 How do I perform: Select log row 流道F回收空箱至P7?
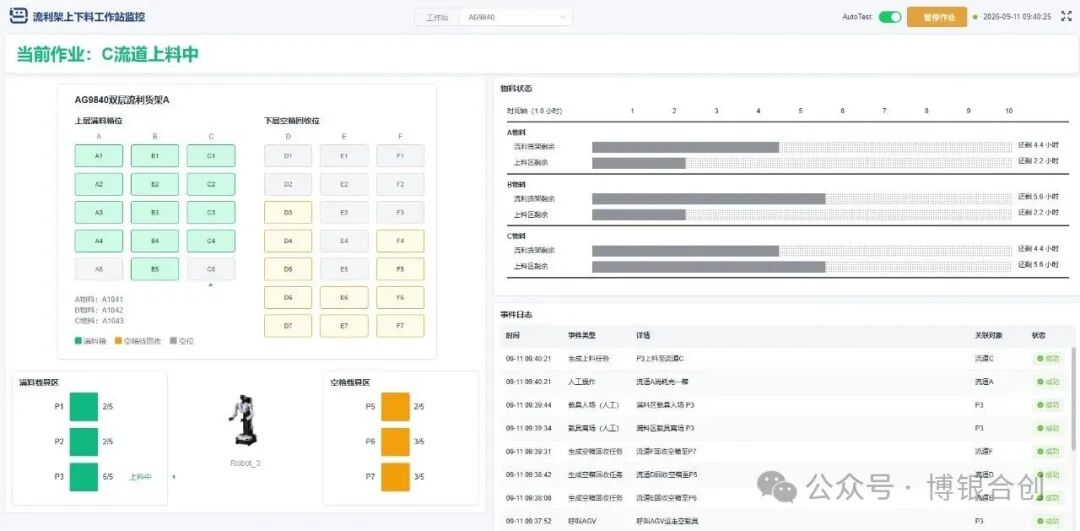[x=785, y=451]
